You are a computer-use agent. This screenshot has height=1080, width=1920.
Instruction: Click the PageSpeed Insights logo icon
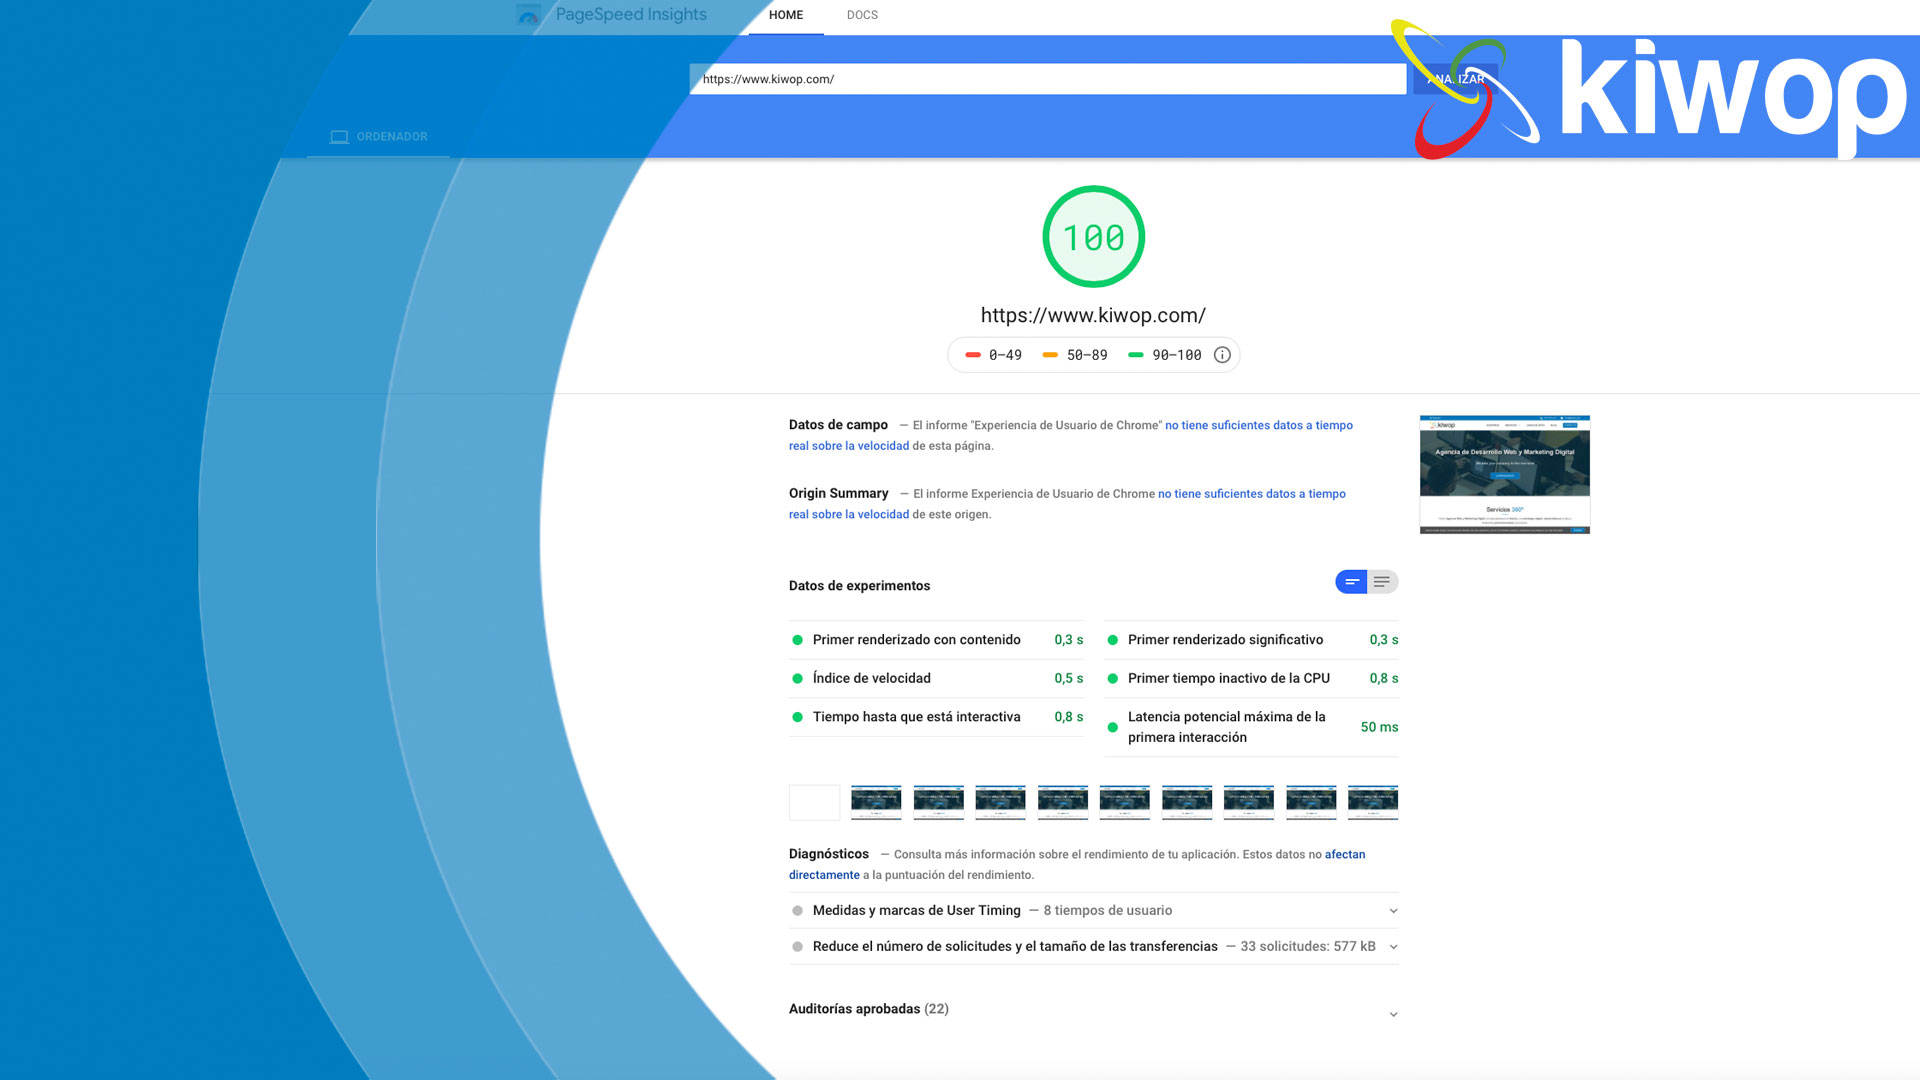(x=528, y=15)
